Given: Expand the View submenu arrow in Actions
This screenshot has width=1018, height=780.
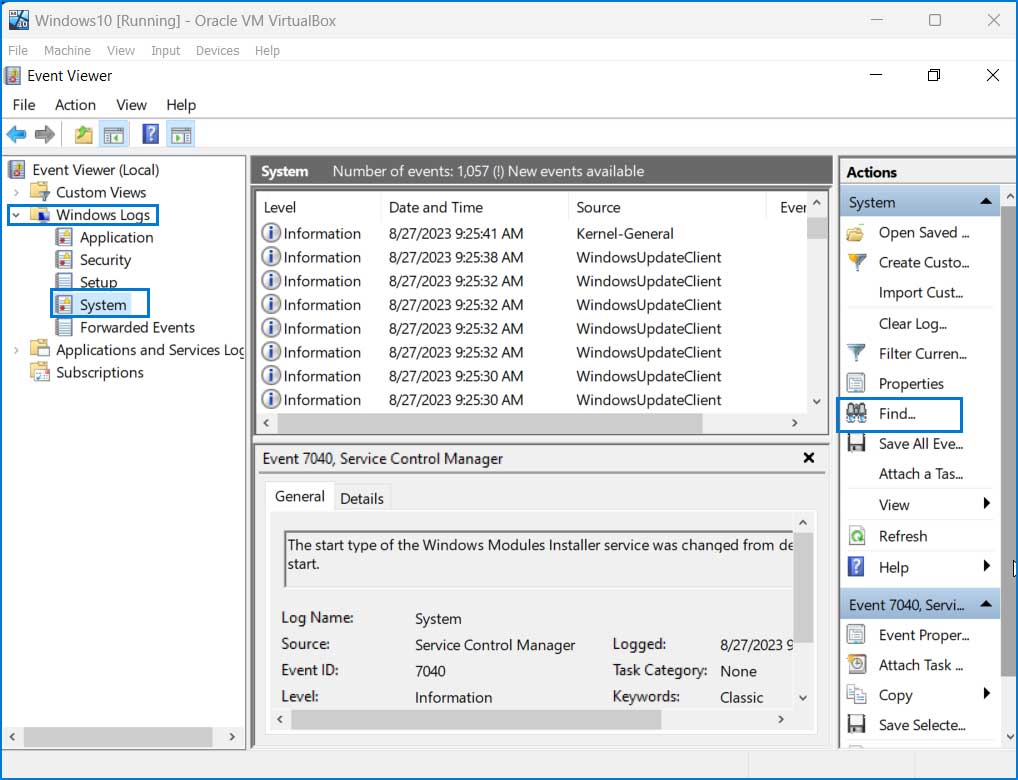Looking at the screenshot, I should [986, 504].
